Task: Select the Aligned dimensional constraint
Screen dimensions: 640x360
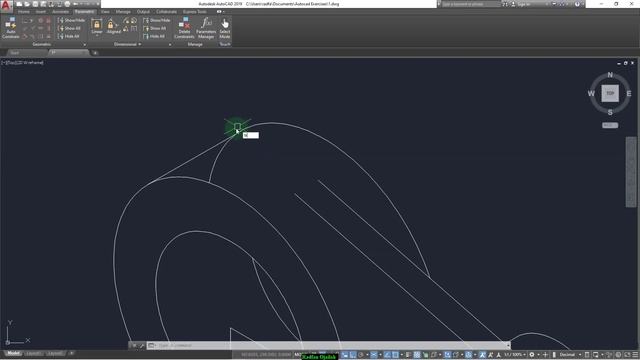Action: tap(113, 26)
